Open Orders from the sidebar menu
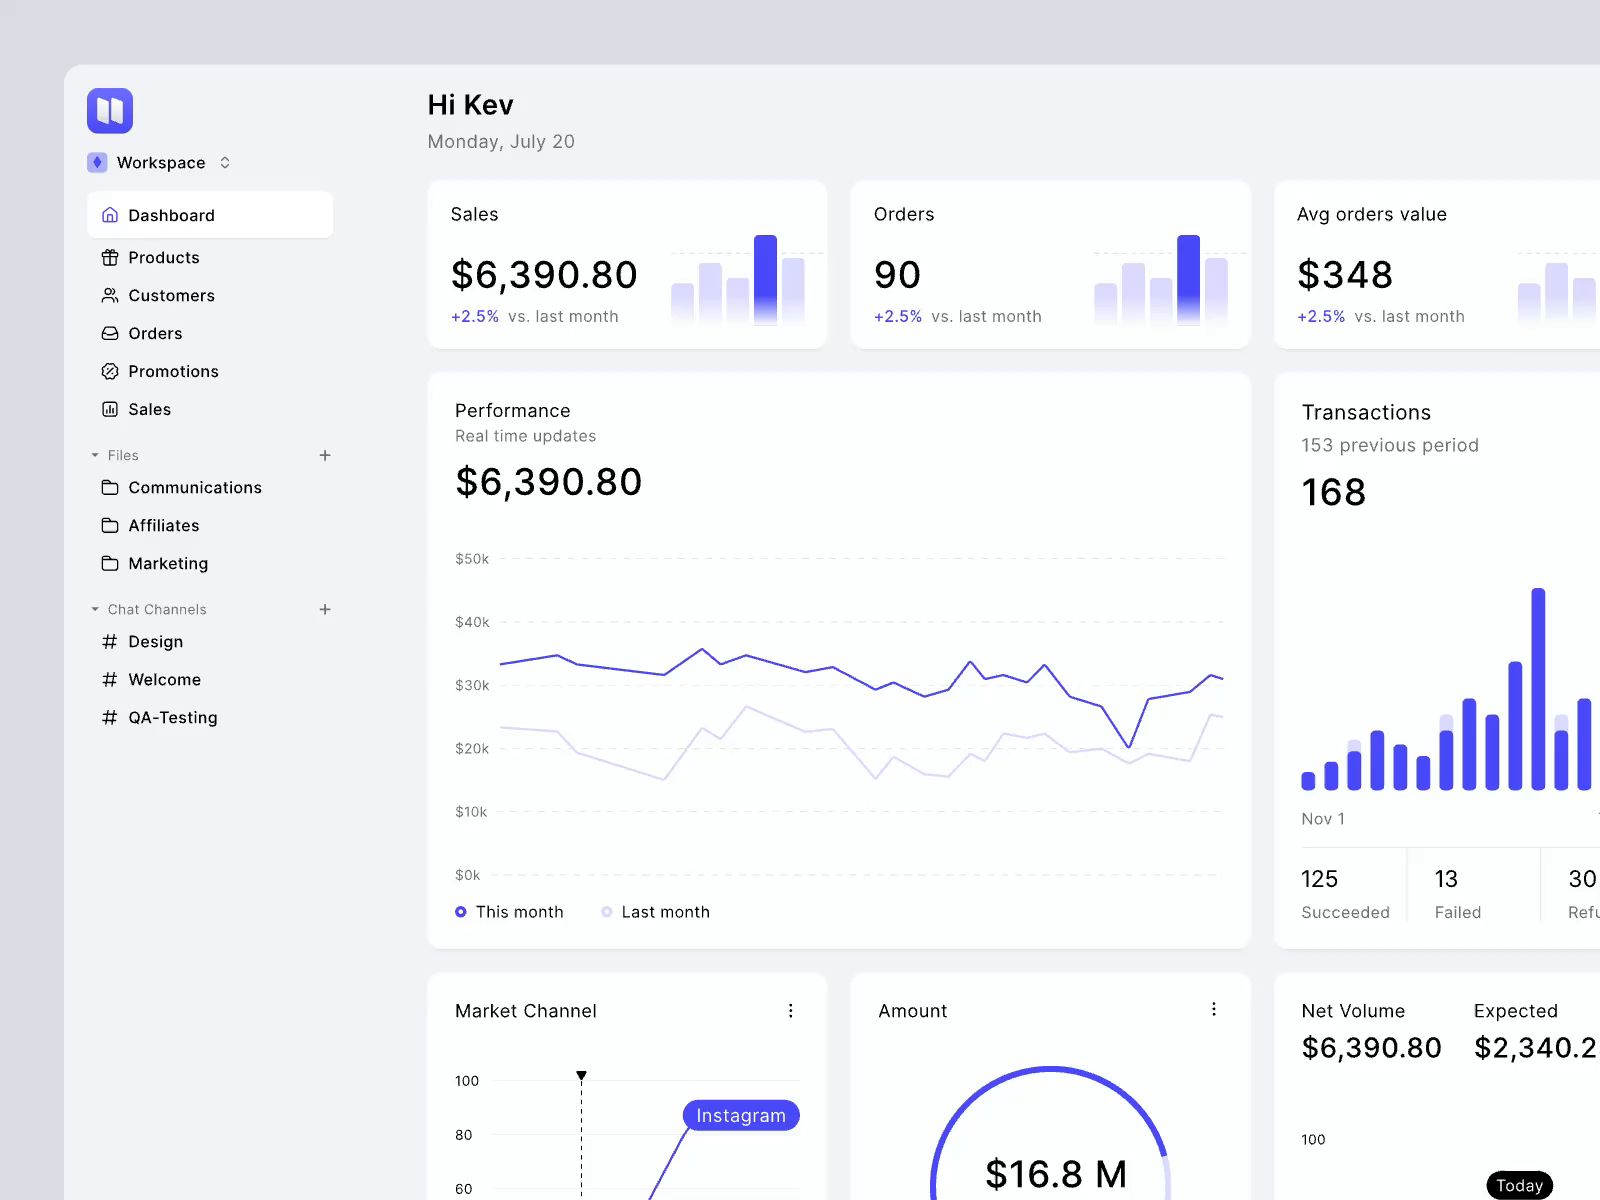 [154, 334]
